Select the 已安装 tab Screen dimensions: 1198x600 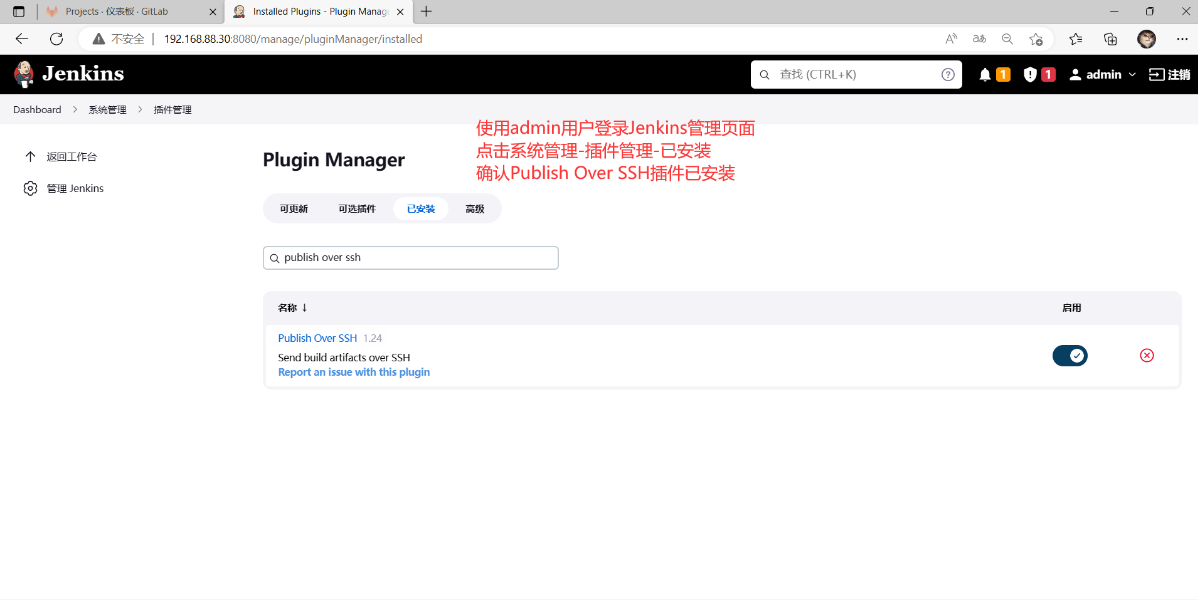421,209
